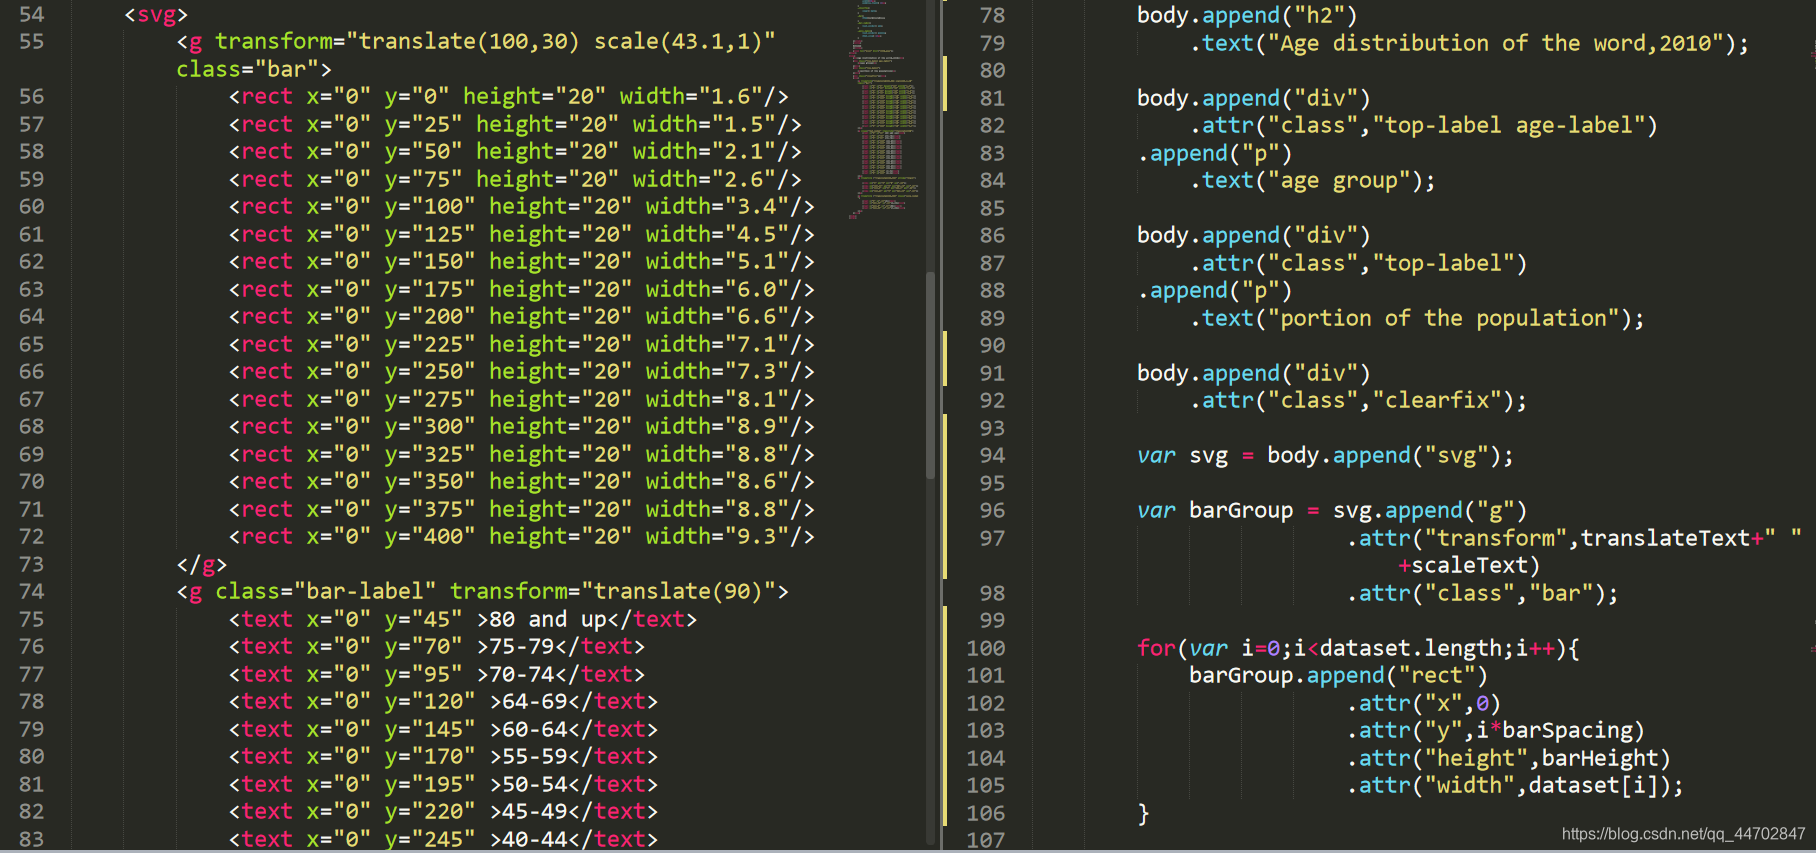This screenshot has width=1816, height=853.
Task: Click the "40-44" text element
Action: click(x=443, y=840)
